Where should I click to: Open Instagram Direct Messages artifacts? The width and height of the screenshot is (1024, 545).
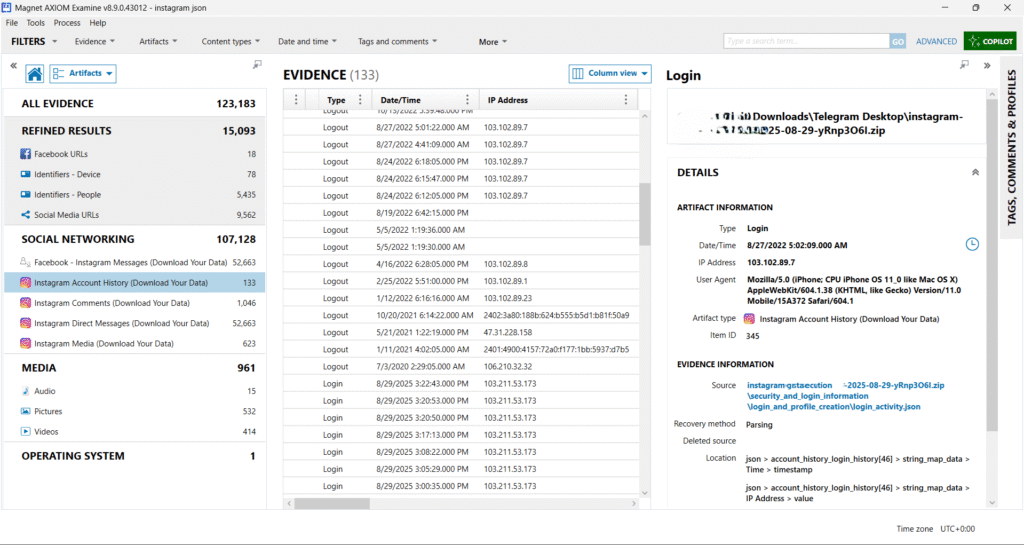click(135, 323)
